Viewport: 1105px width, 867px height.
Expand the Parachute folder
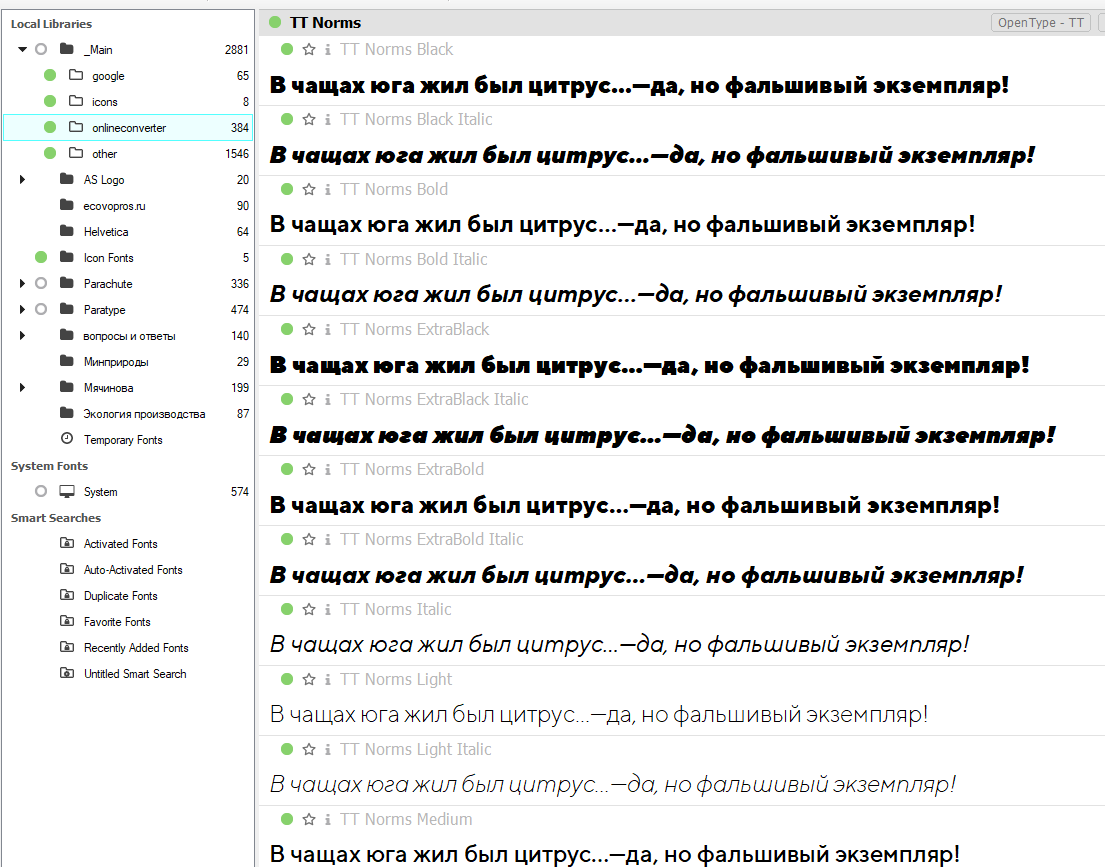tap(23, 283)
